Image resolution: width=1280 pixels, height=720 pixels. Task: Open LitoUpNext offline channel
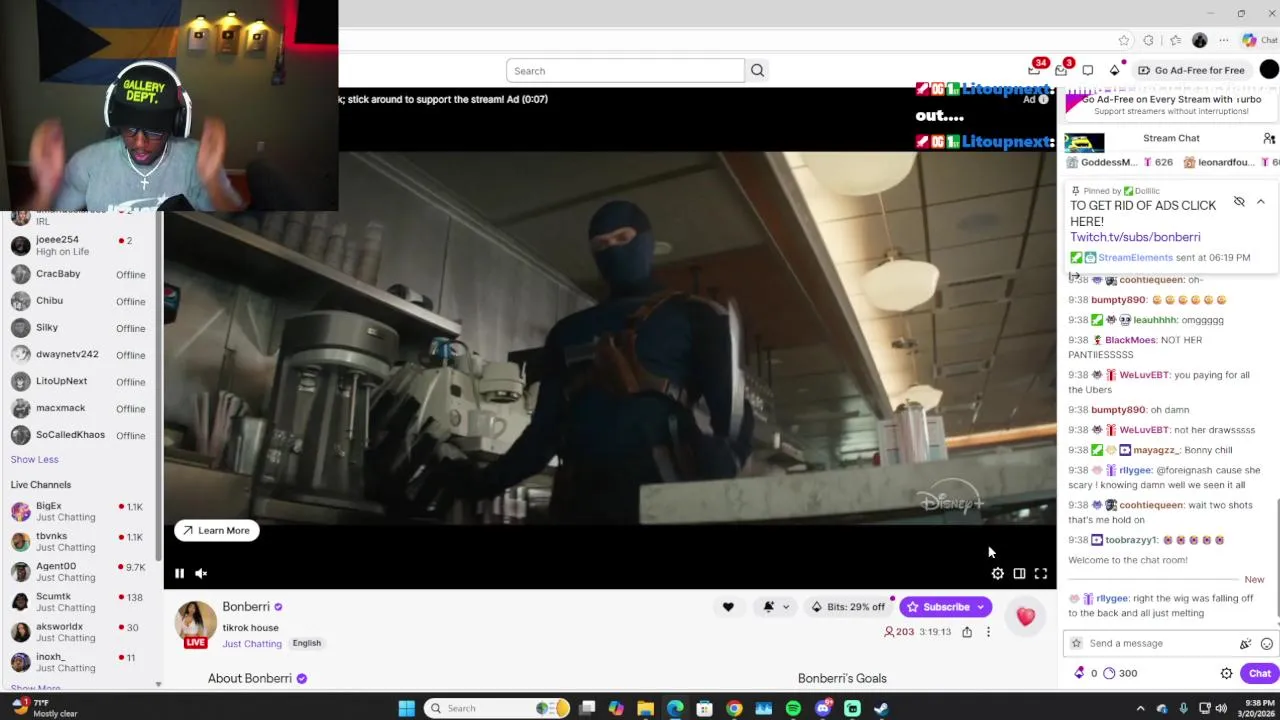(x=79, y=381)
